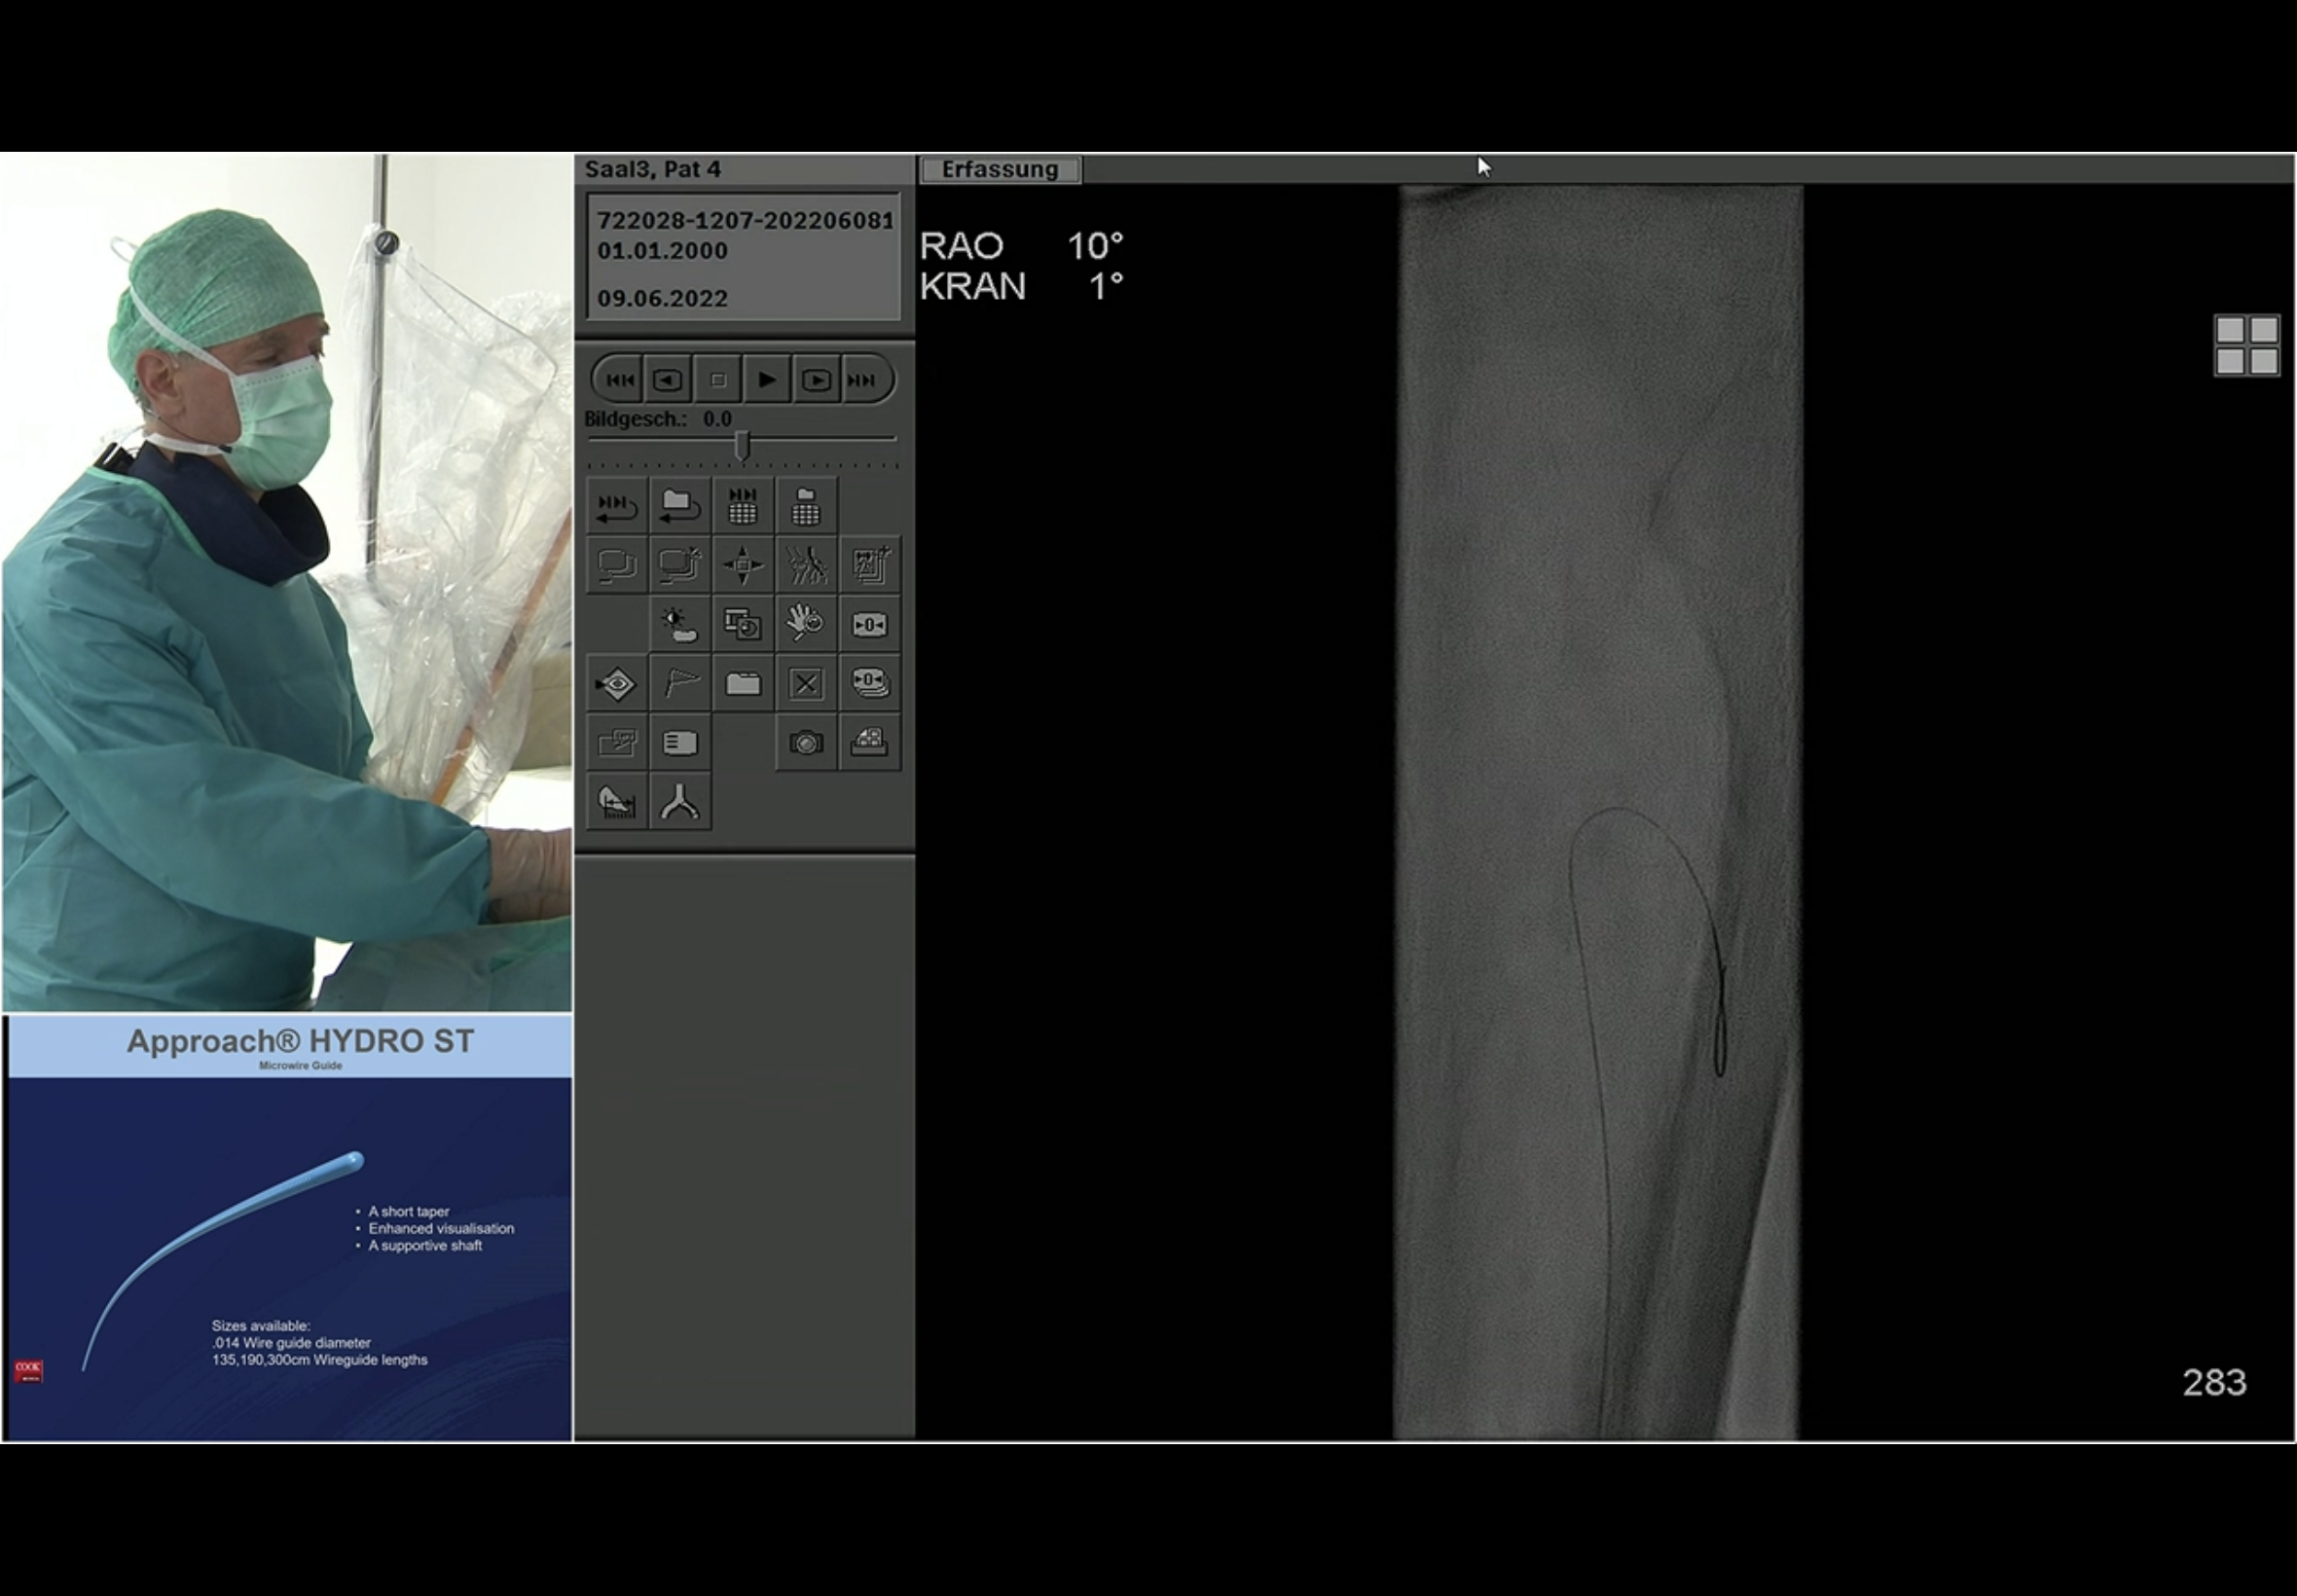Stop playback with the square stop button
The height and width of the screenshot is (1596, 2297).
(717, 380)
